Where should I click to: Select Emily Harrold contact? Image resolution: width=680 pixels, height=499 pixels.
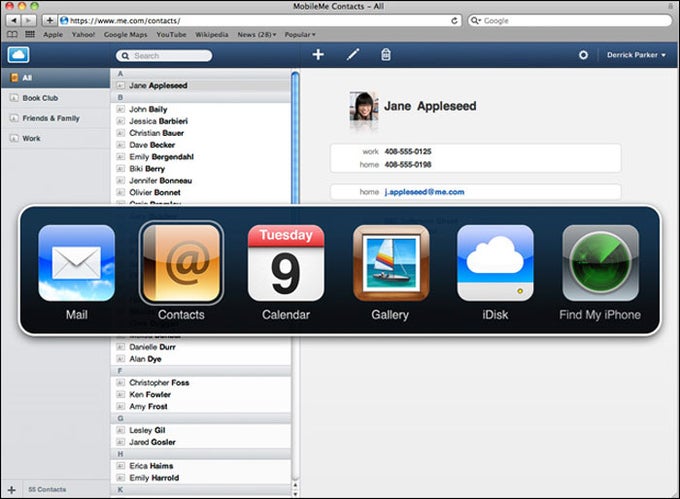[x=201, y=478]
